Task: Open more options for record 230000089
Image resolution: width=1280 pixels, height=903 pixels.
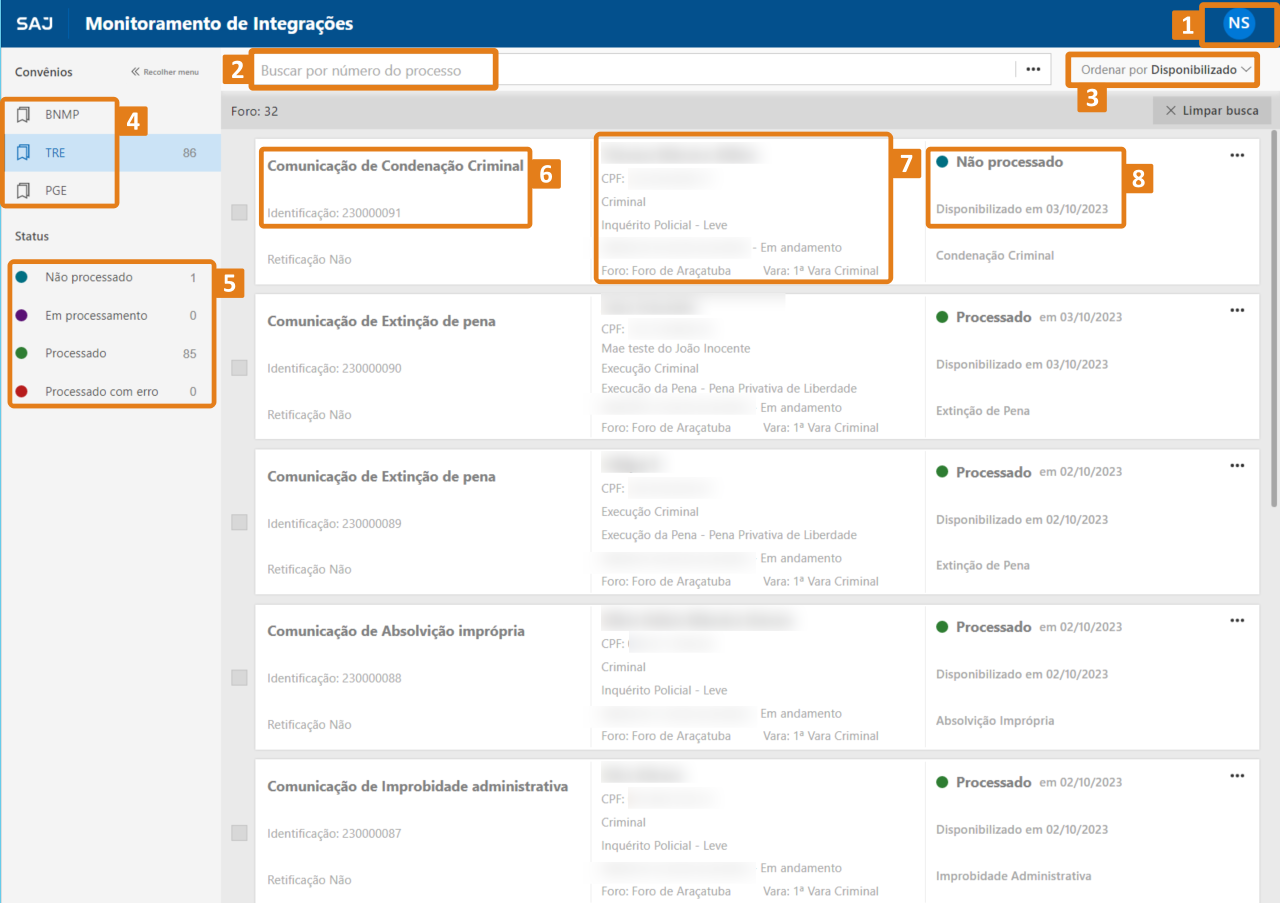Action: [x=1237, y=465]
